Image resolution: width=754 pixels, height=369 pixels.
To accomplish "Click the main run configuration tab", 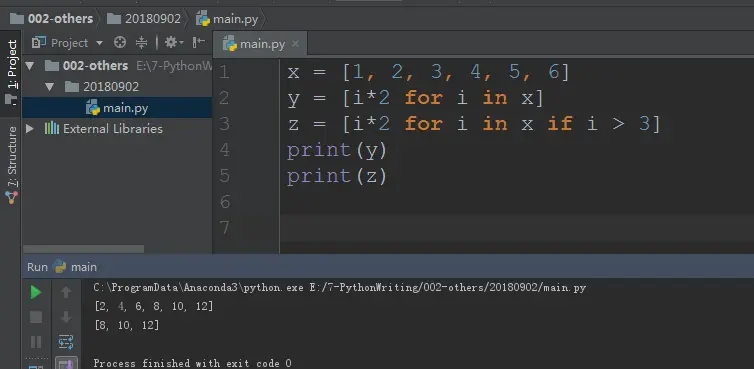I will 75,267.
